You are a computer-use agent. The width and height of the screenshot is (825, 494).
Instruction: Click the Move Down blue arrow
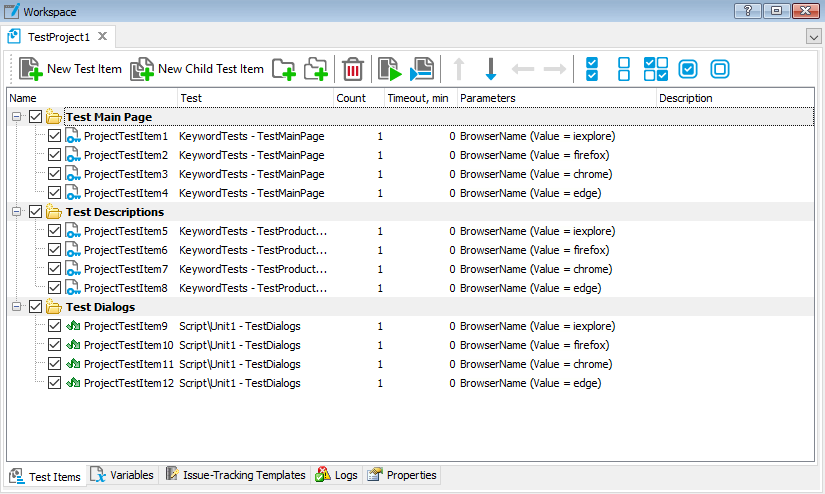tap(490, 69)
